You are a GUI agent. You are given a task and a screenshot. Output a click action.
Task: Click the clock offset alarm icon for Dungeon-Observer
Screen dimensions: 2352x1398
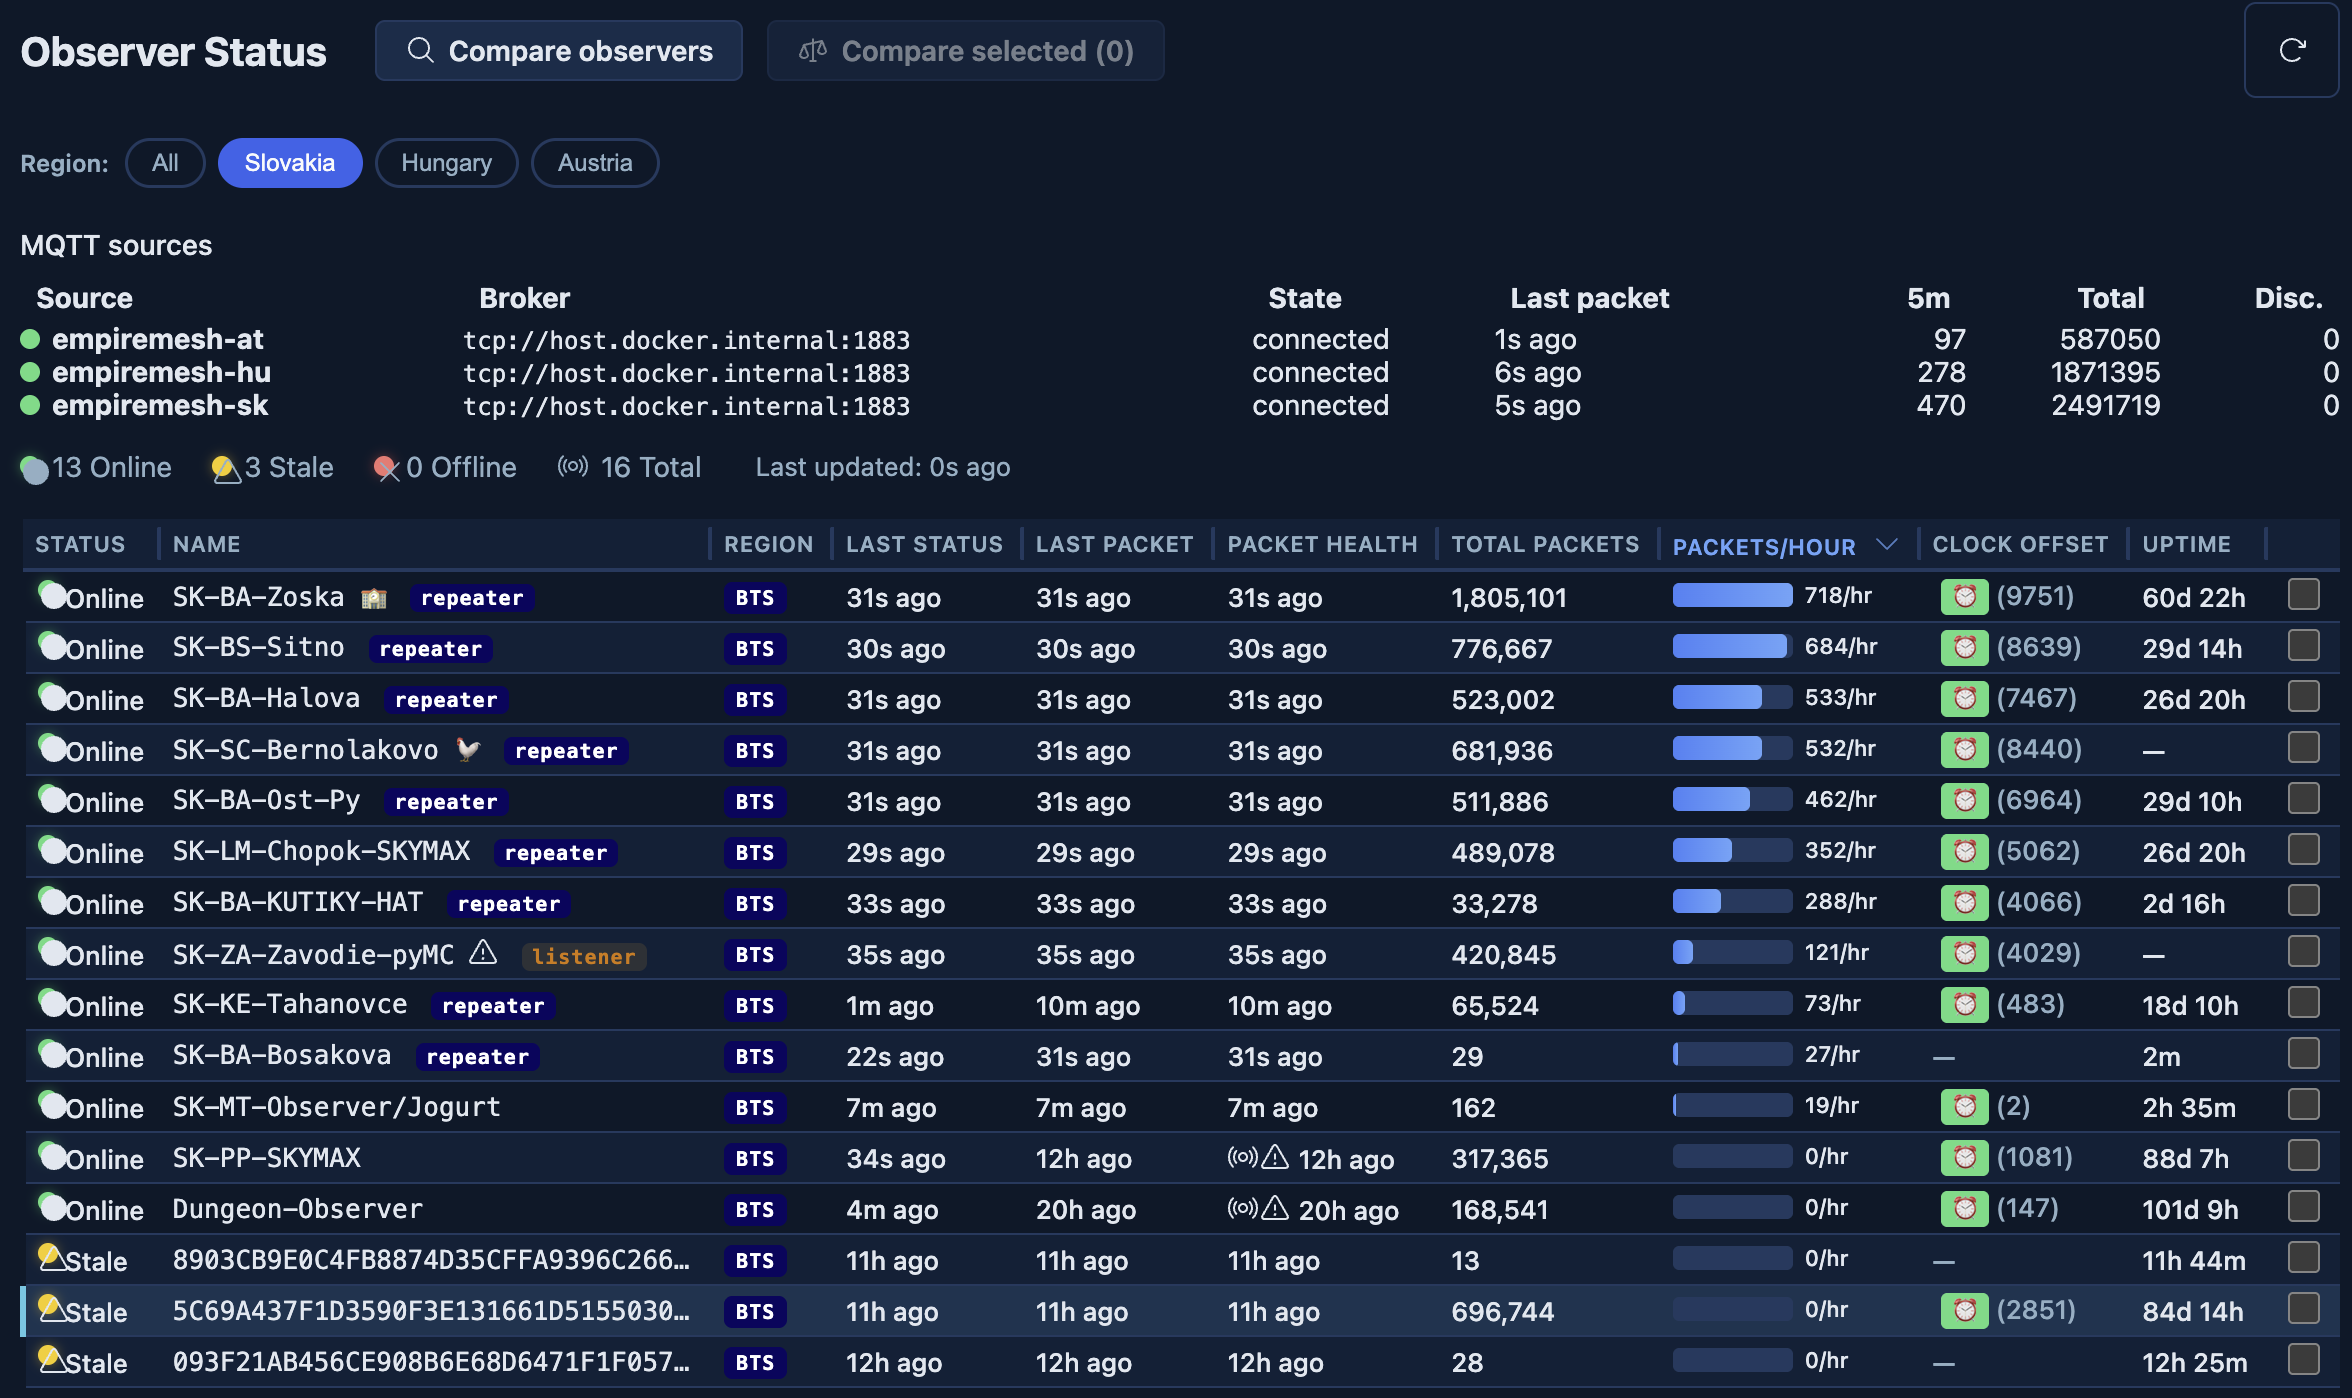(1964, 1209)
